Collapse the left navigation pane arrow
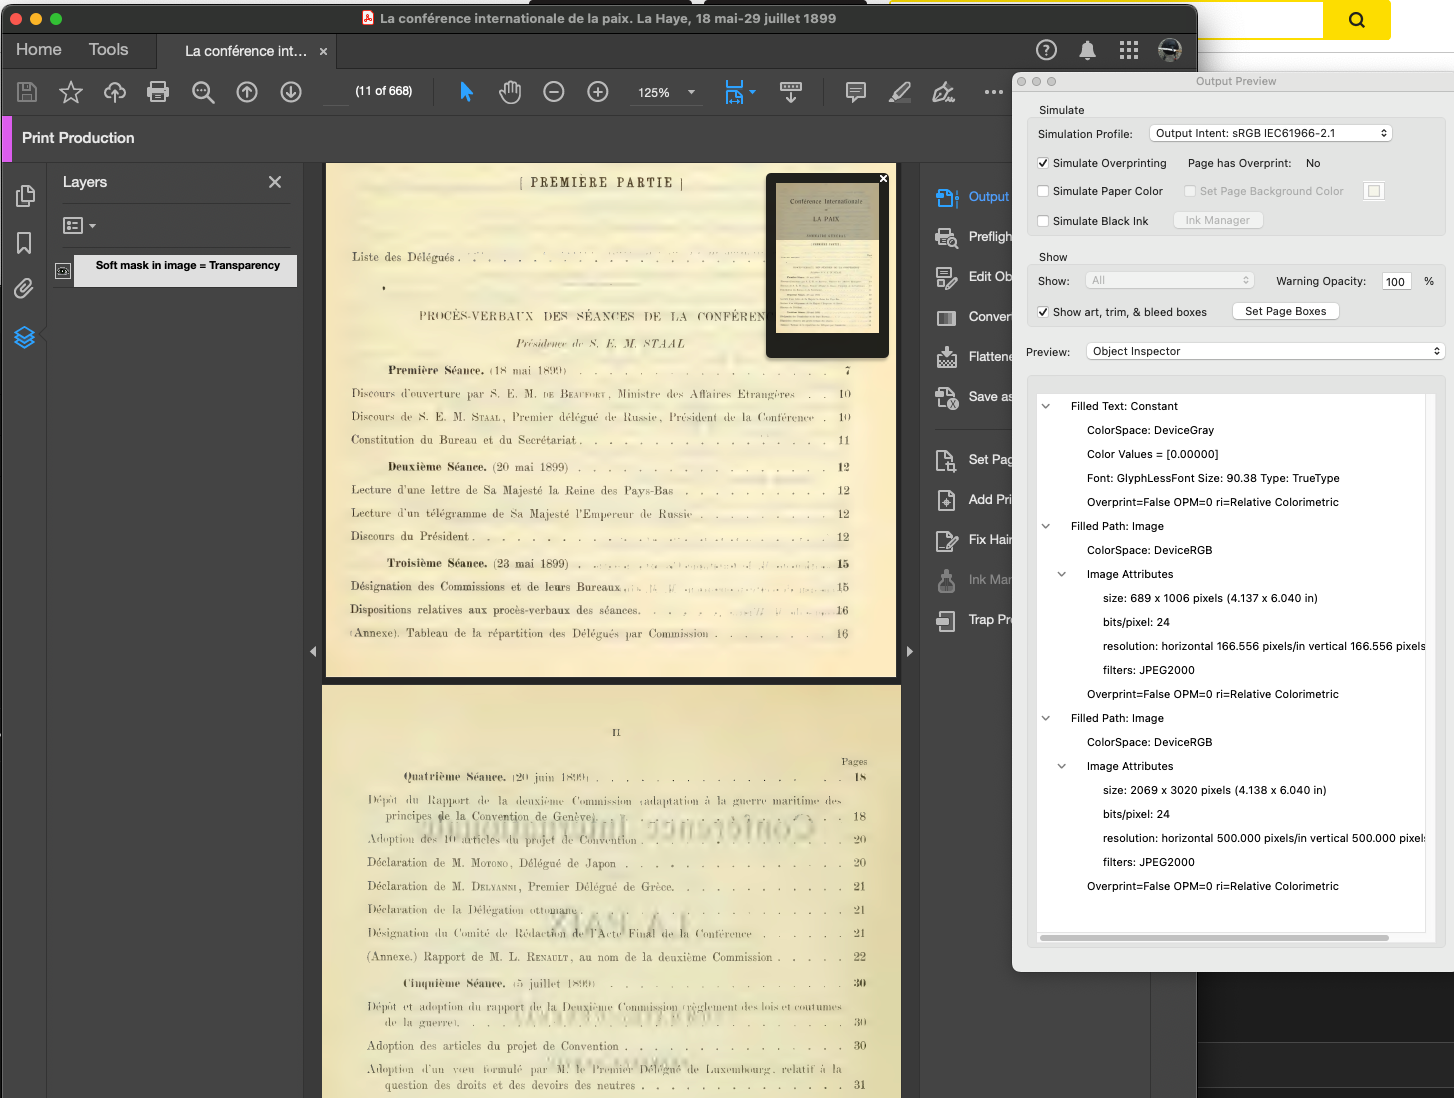 313,651
